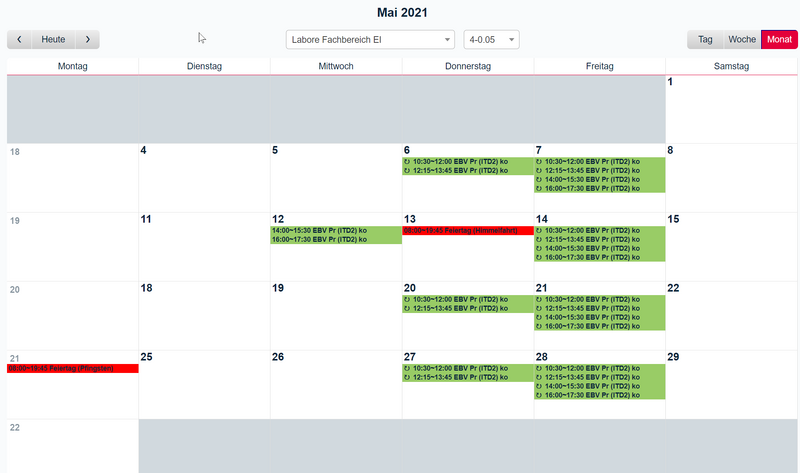
Task: Select day number 4 in the calendar
Action: pos(143,150)
